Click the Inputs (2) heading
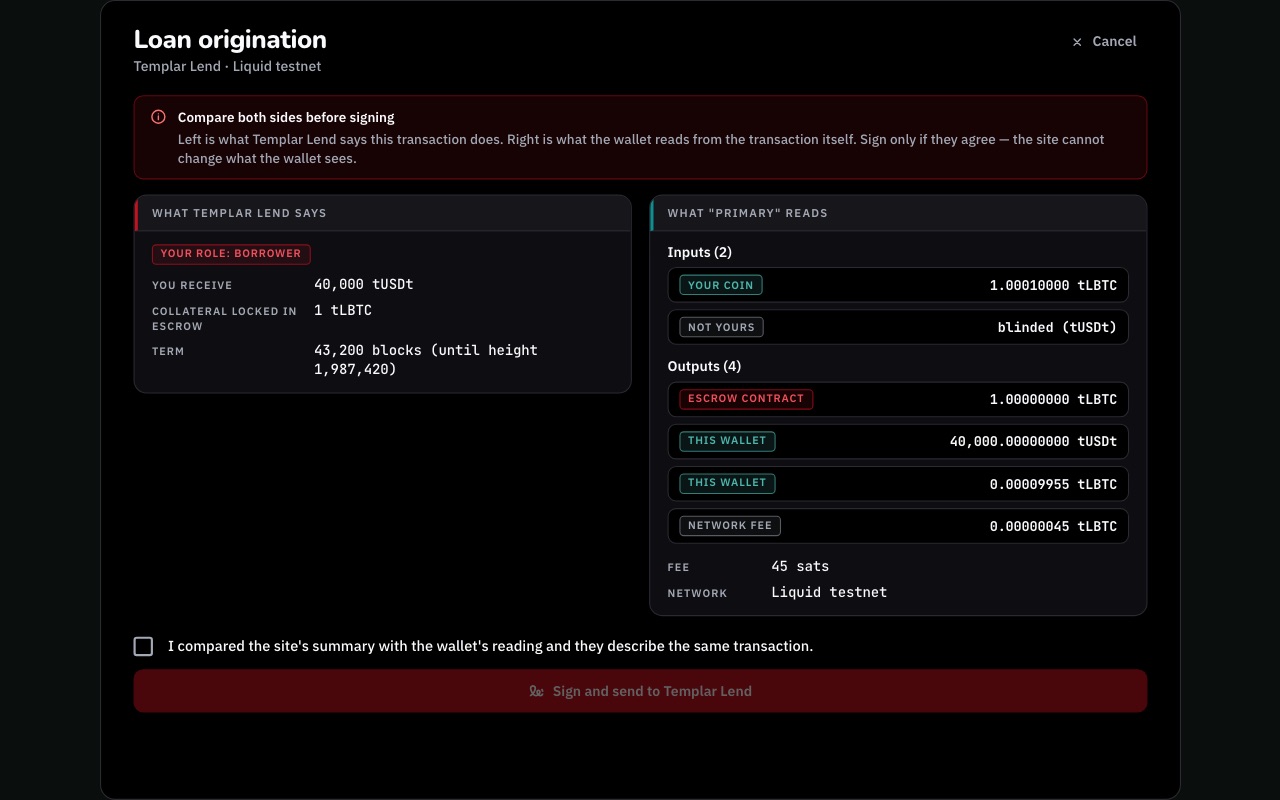1280x800 pixels. (700, 252)
